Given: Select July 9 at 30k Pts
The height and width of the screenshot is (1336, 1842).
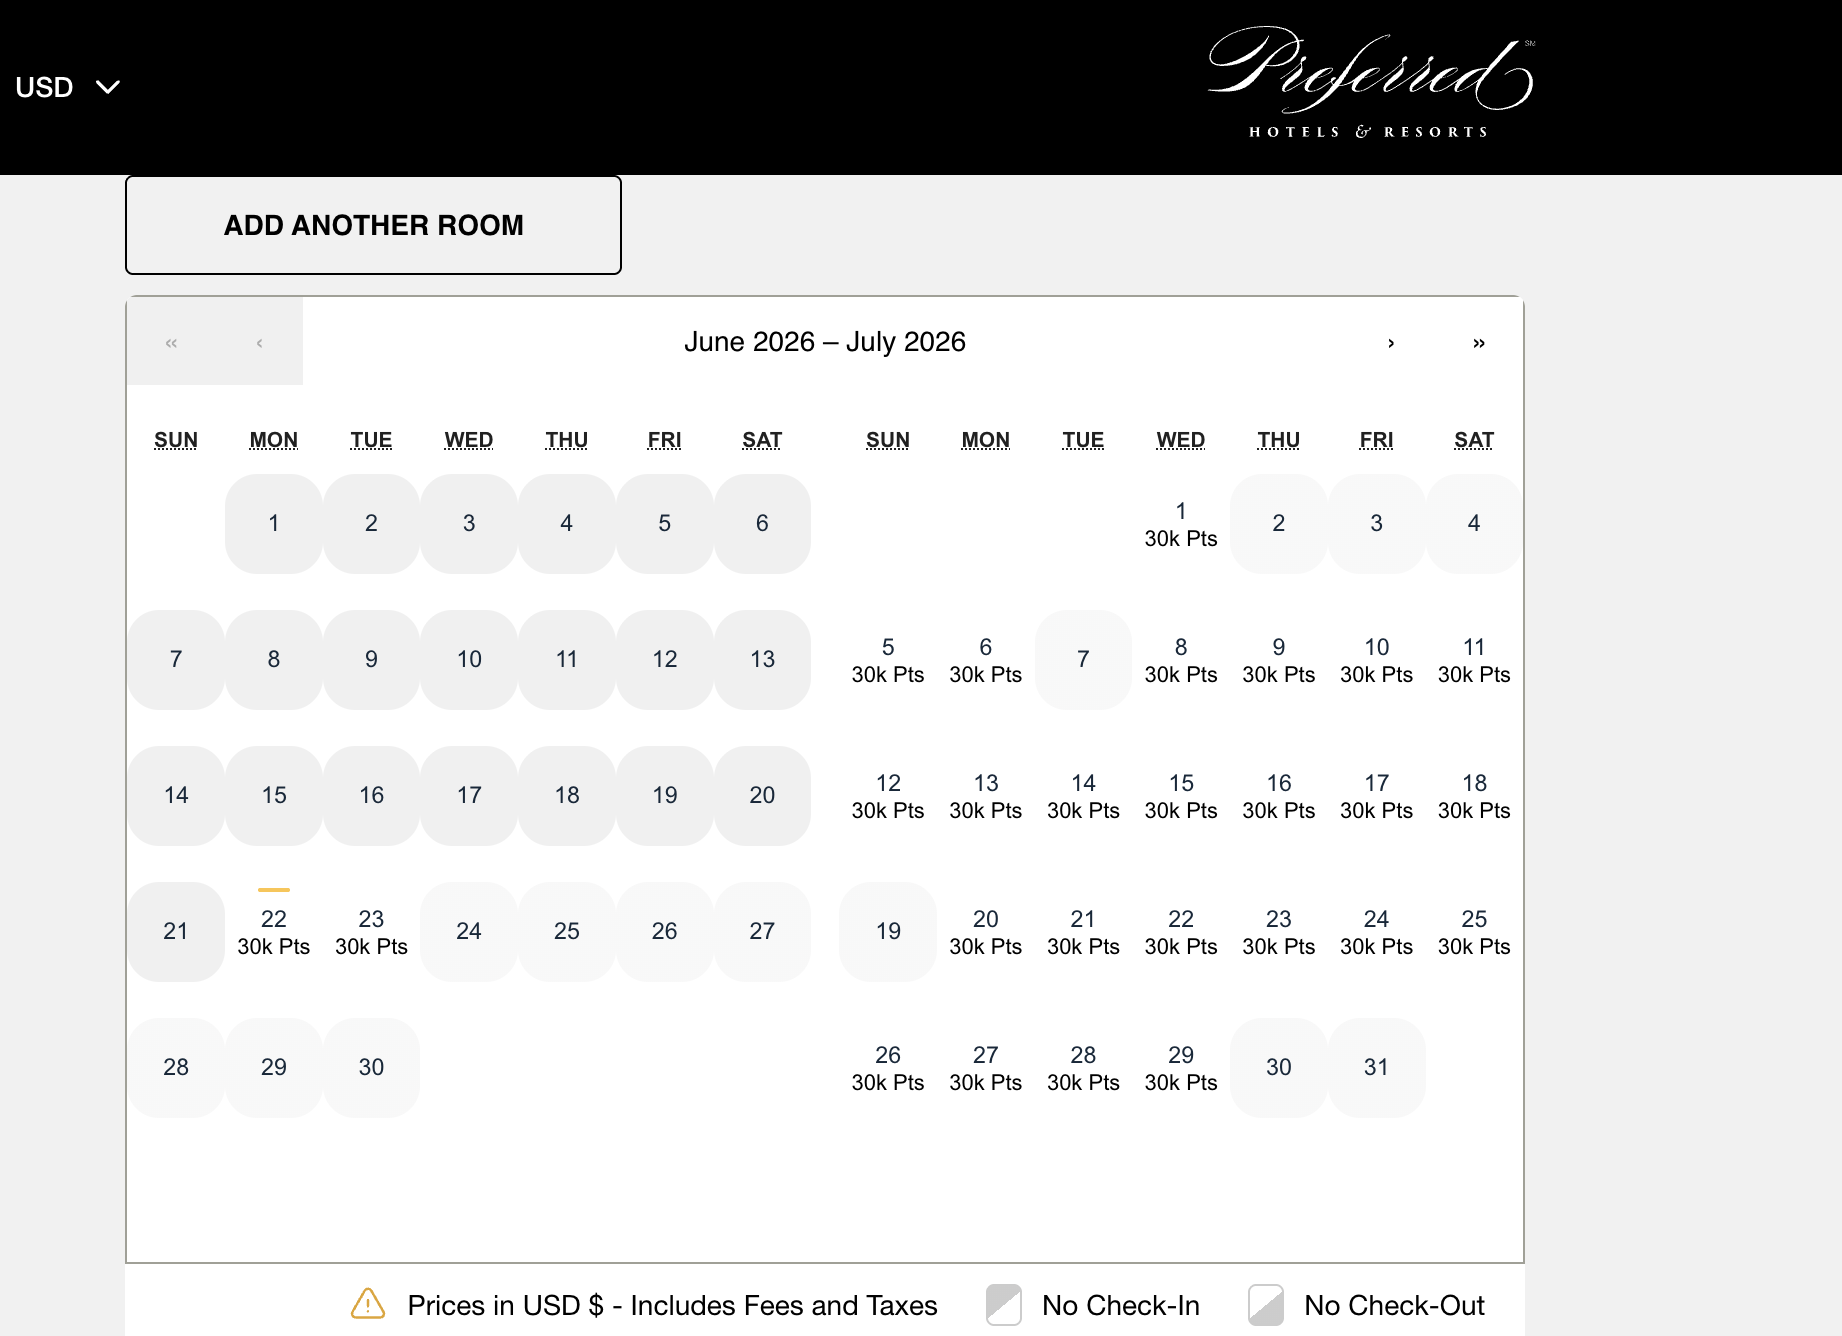Looking at the screenshot, I should (x=1279, y=660).
